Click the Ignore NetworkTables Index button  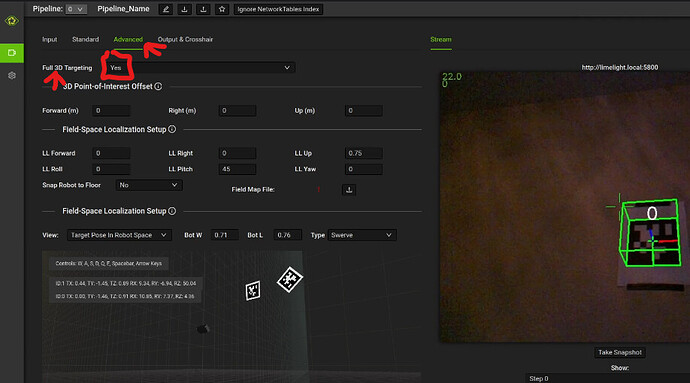[278, 9]
